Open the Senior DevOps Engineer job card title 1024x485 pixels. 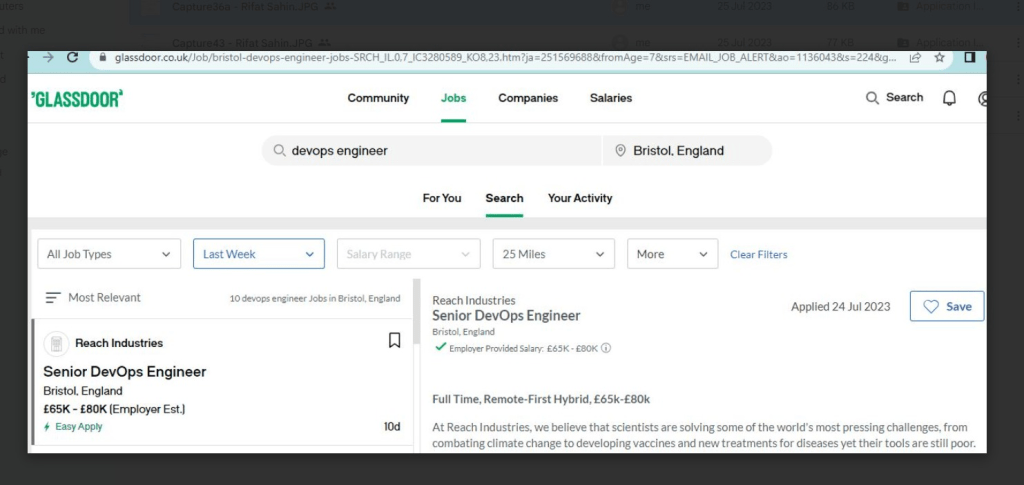(125, 371)
